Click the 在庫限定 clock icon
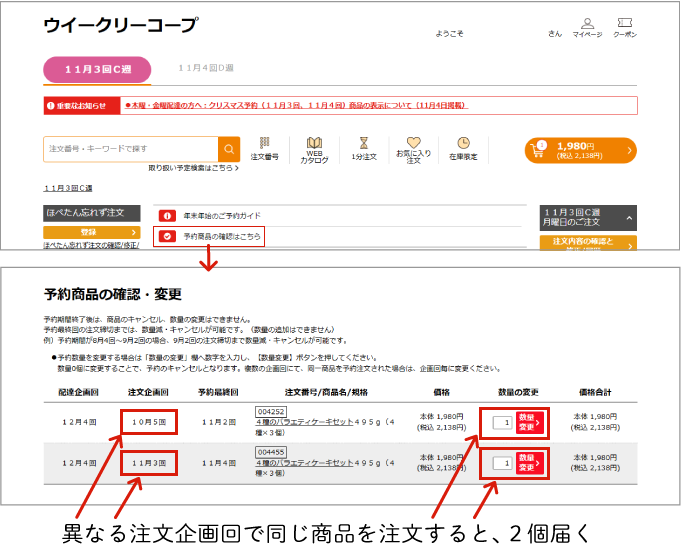Viewport: 681px width, 549px height. tap(463, 149)
